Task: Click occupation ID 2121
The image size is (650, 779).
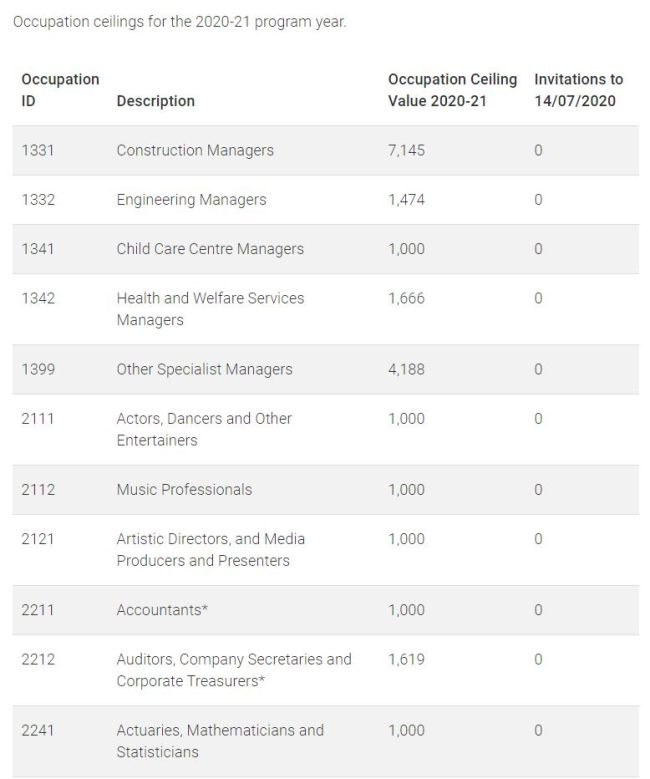Action: point(38,538)
